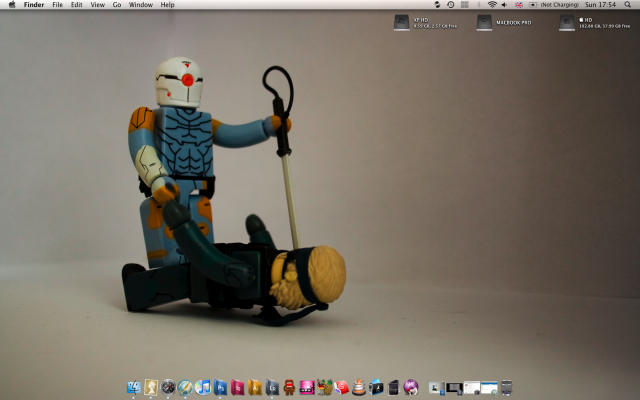
Task: Launch Safari from the Dock
Action: [185, 387]
